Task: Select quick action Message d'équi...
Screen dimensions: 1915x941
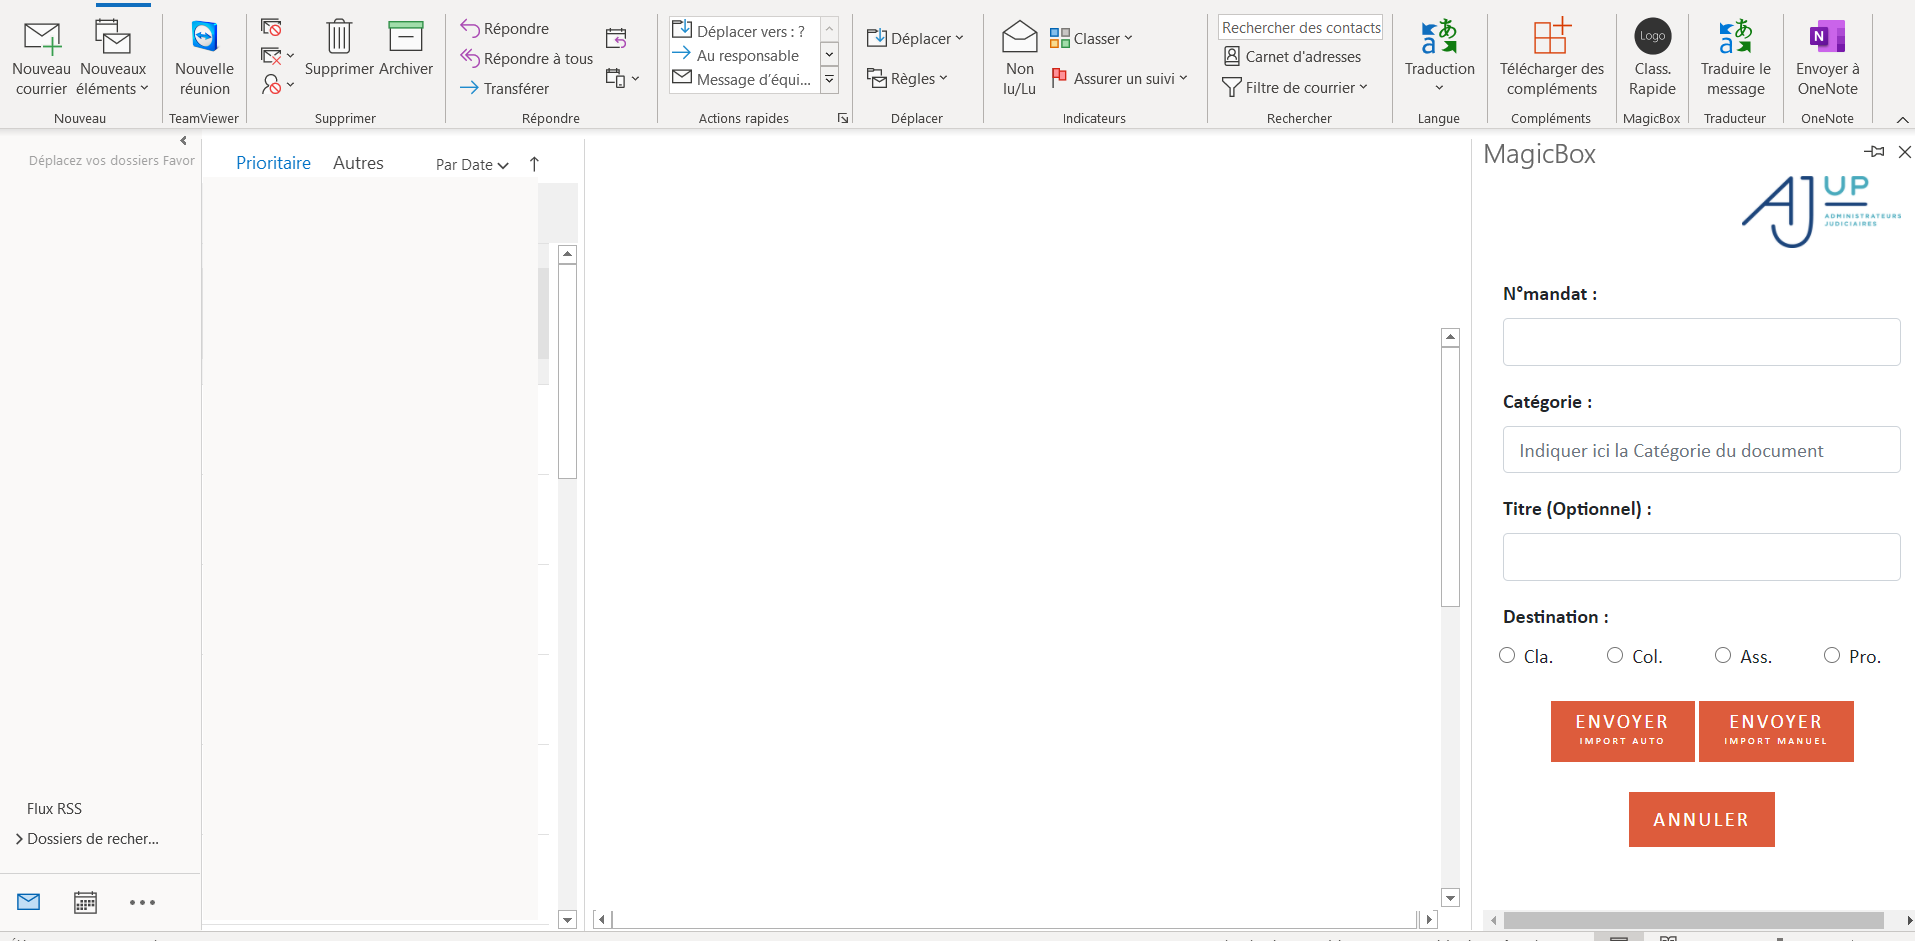Action: (742, 80)
